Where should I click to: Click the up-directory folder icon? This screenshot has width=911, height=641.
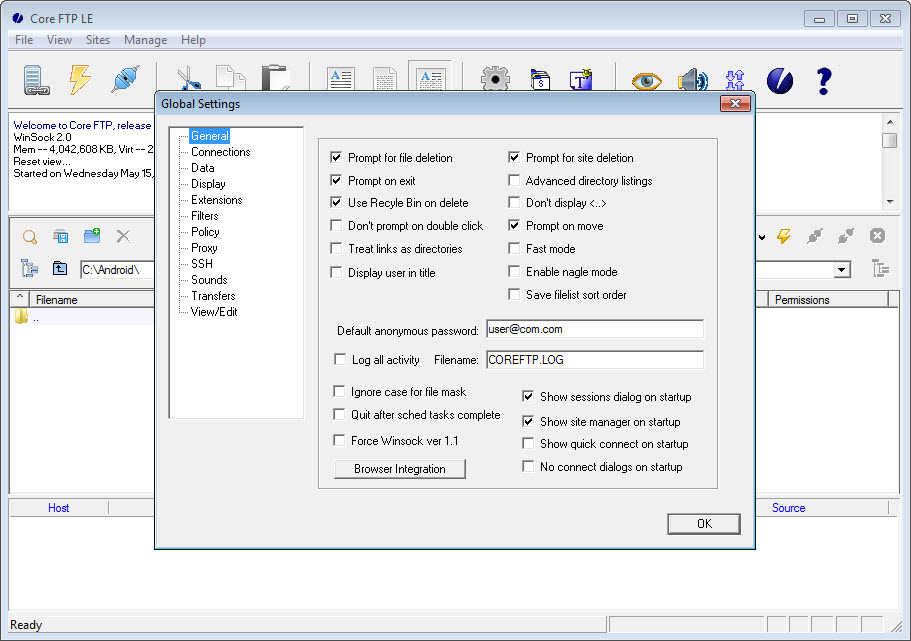coord(60,268)
